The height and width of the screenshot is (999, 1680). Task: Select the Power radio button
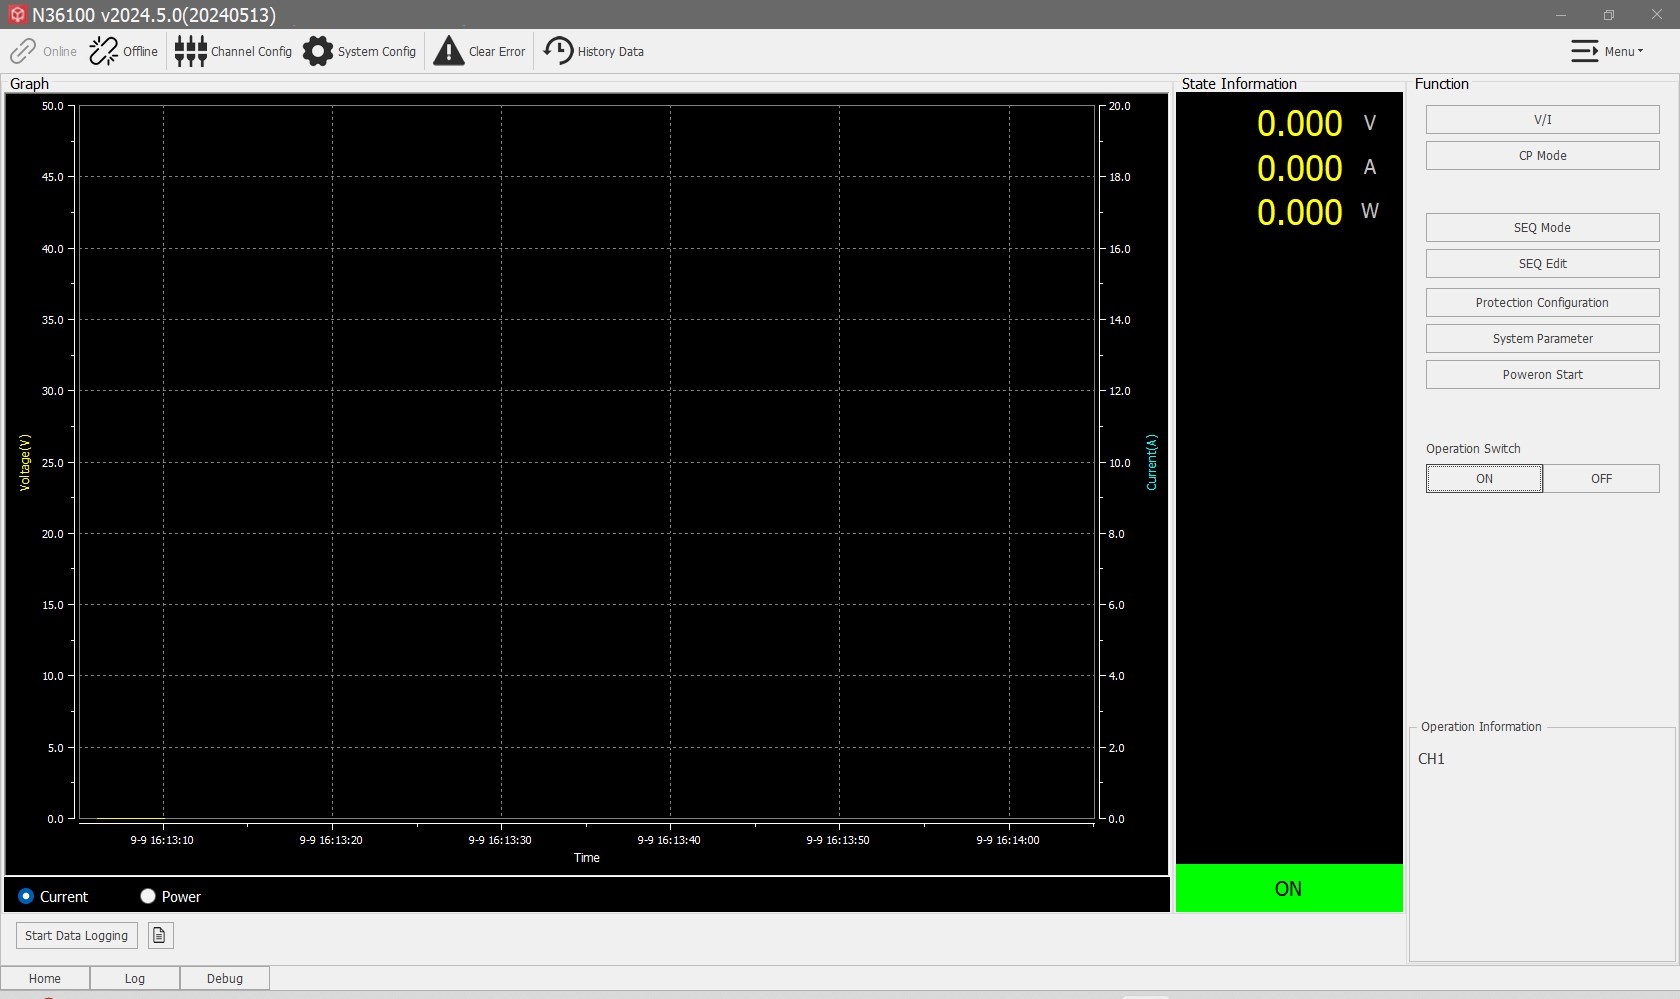[x=148, y=896]
